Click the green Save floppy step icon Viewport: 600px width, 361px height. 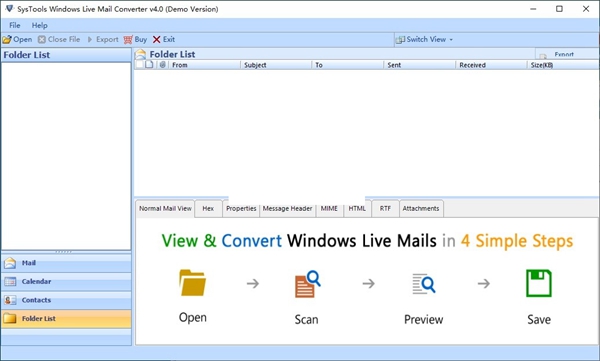pyautogui.click(x=539, y=283)
